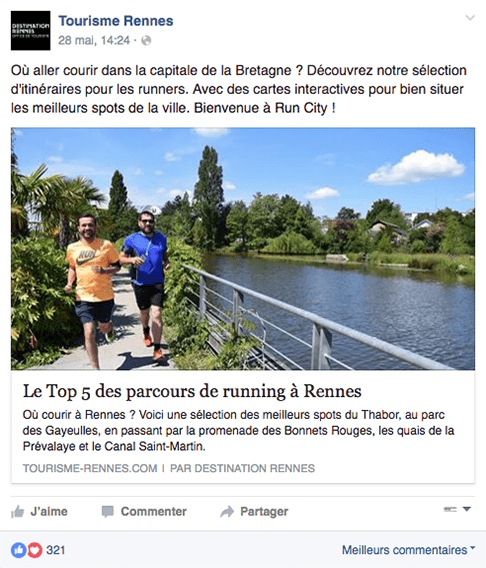Click the red heart reaction icon
Viewport: 486px width, 568px height.
coord(35,550)
